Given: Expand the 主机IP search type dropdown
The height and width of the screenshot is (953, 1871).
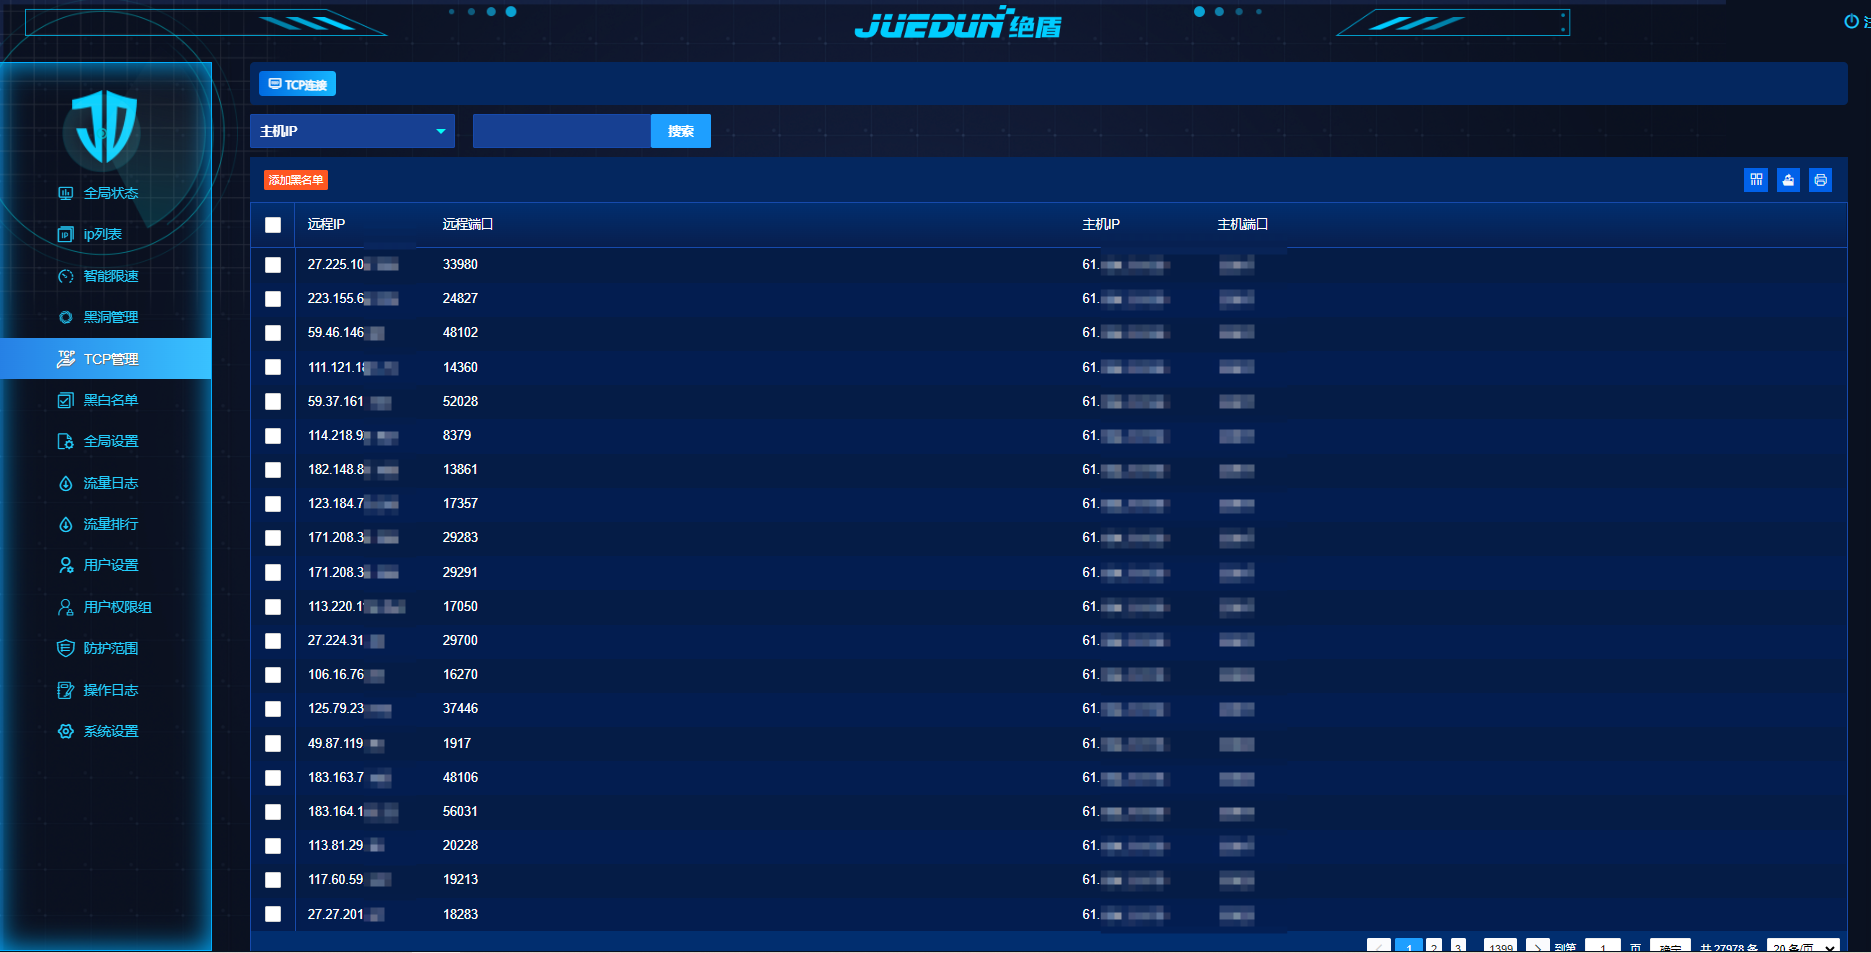Looking at the screenshot, I should coord(352,131).
